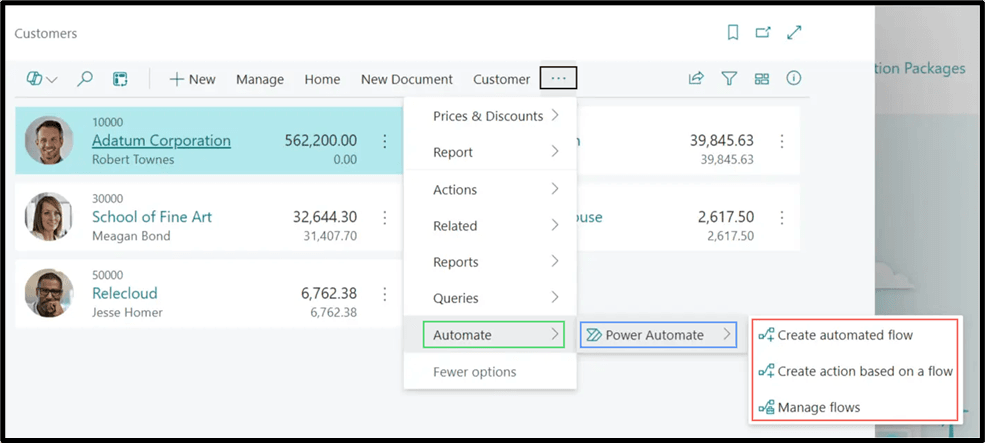The width and height of the screenshot is (985, 443).
Task: Click the analyze mode icon beside search
Action: pos(120,79)
